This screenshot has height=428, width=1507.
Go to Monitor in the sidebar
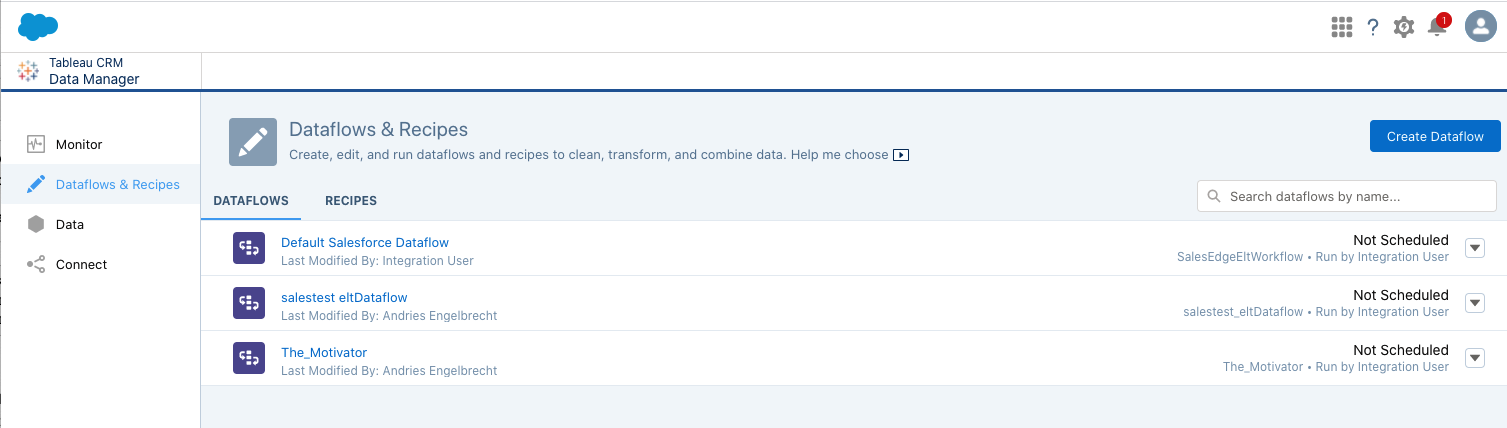(79, 145)
